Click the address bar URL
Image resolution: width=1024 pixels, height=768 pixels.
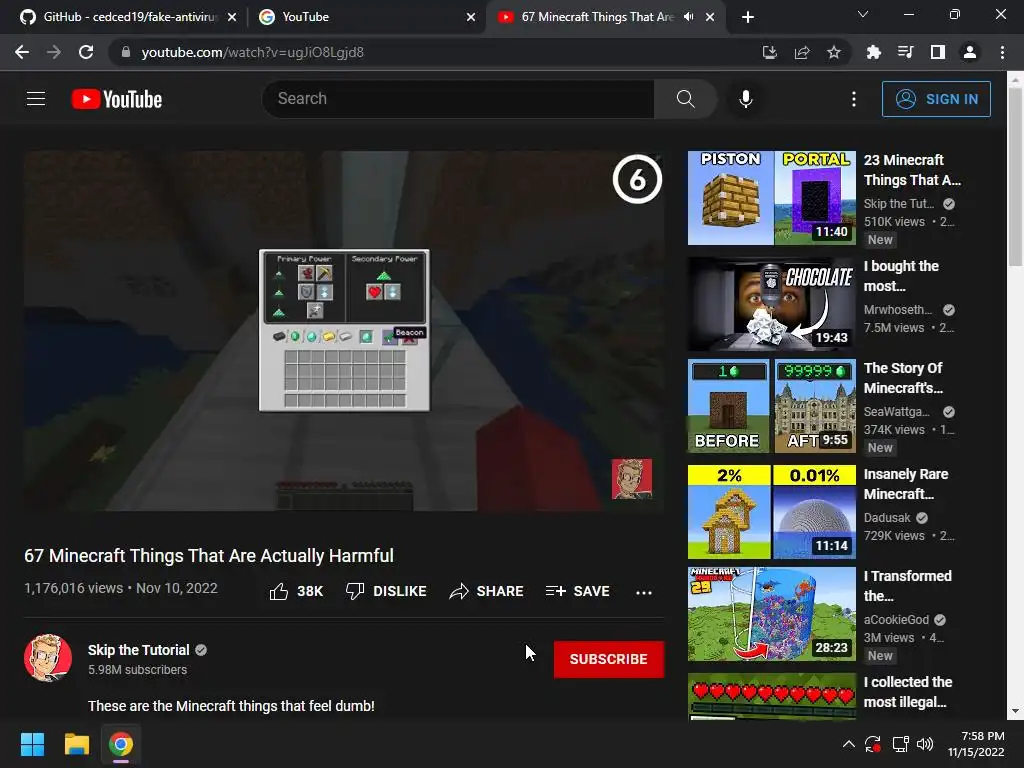253,52
